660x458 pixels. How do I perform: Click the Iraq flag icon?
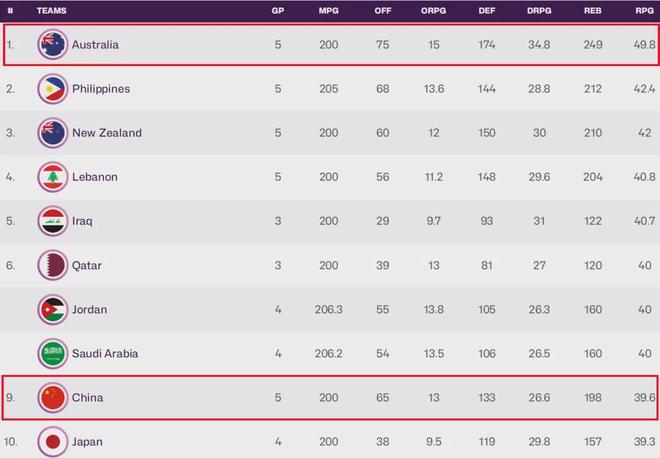coord(53,221)
